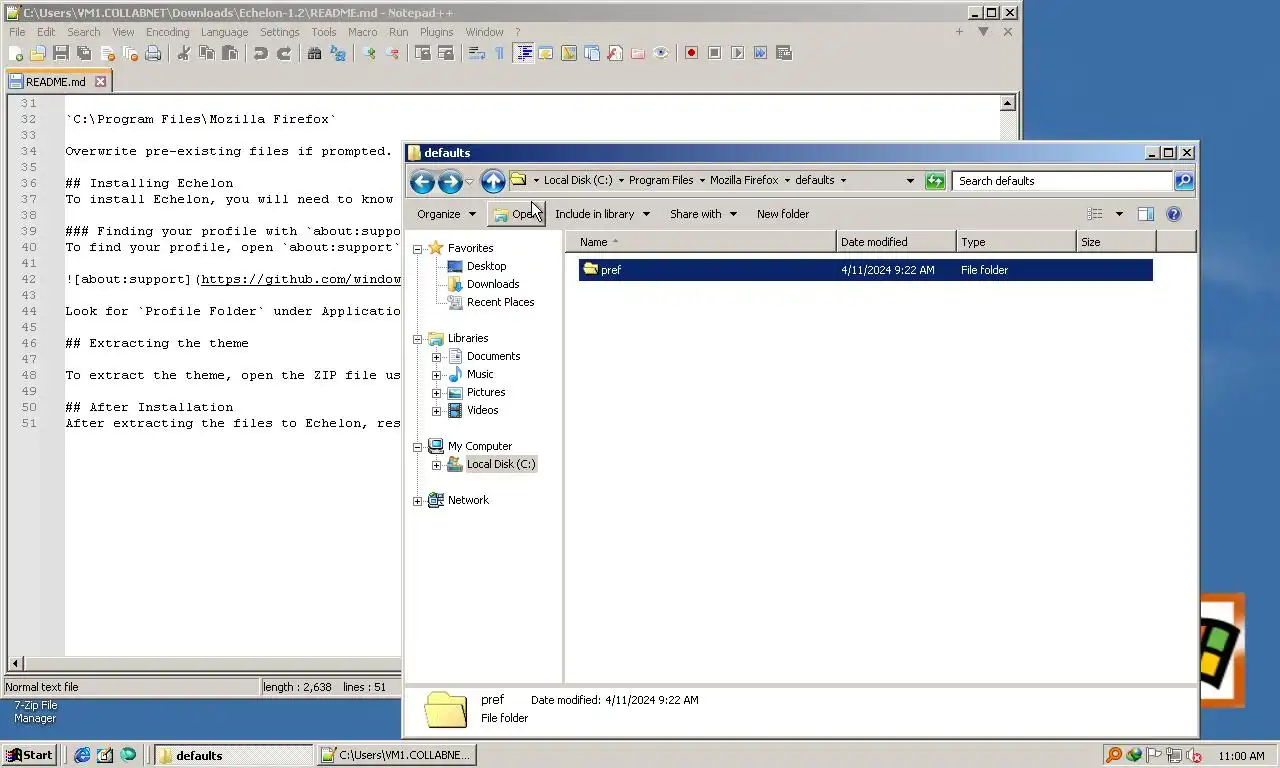Open the address bar history dropdown arrow
The width and height of the screenshot is (1280, 768).
[910, 181]
